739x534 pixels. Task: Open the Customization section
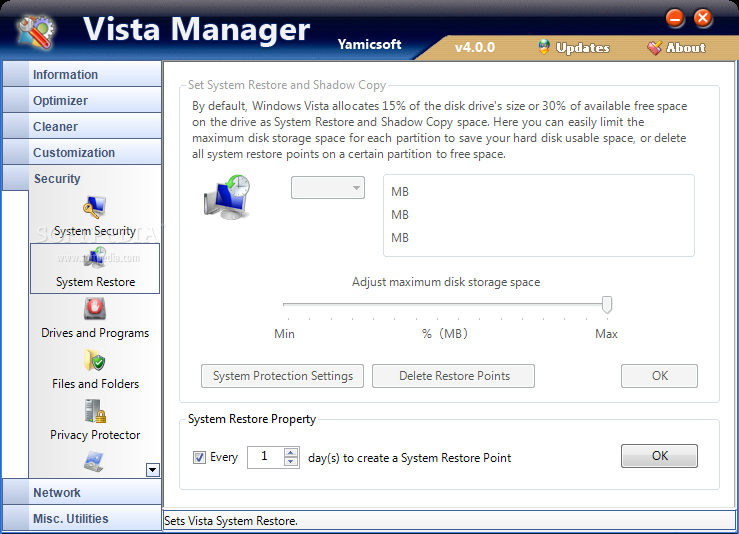point(82,152)
